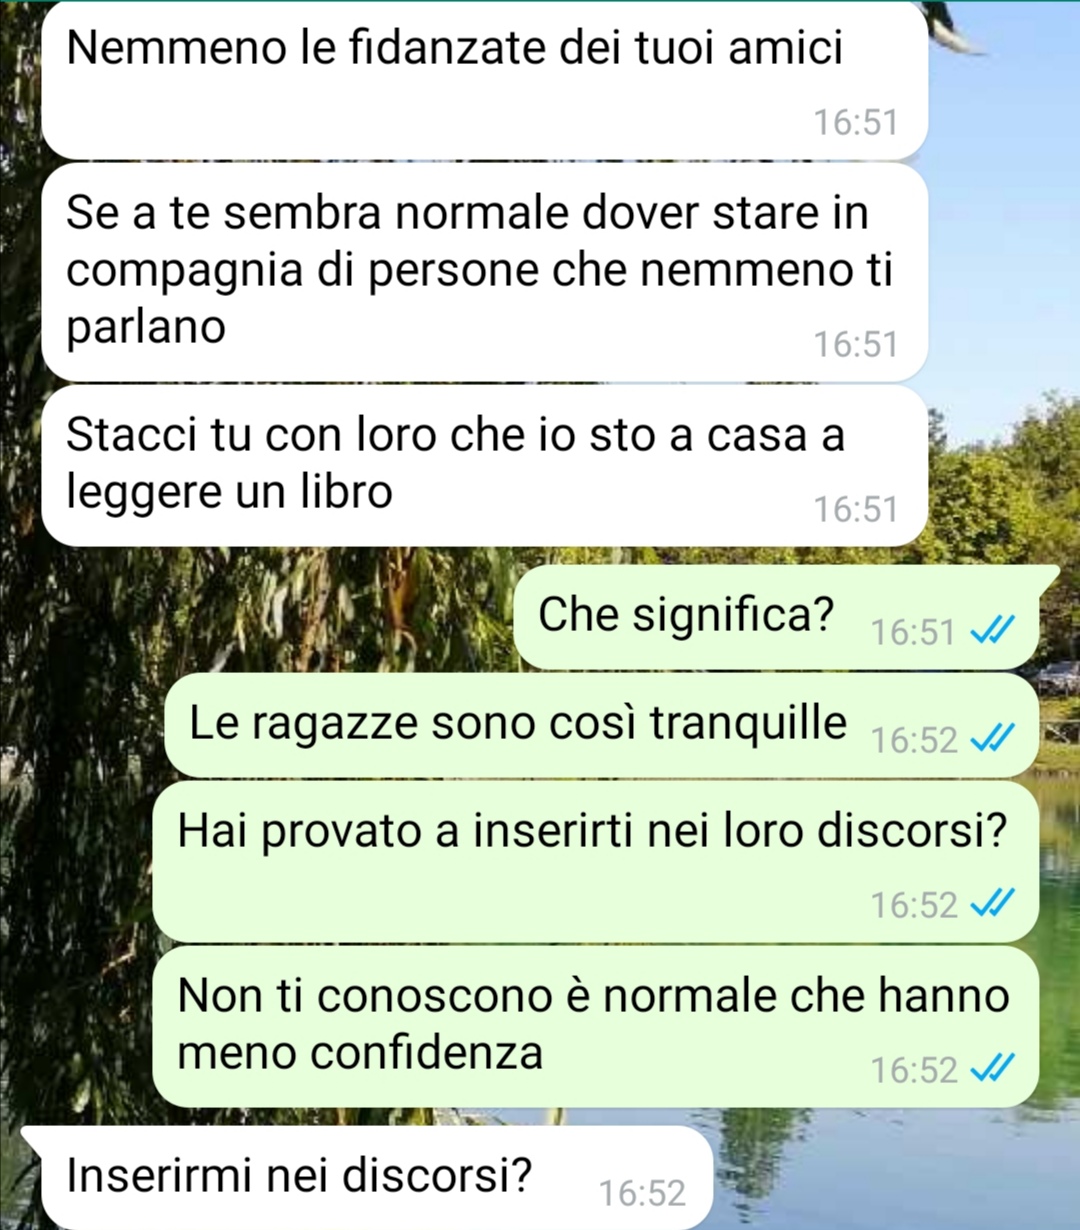Tap the read ticks on 'Hai provato a inserirti' message

994,903
